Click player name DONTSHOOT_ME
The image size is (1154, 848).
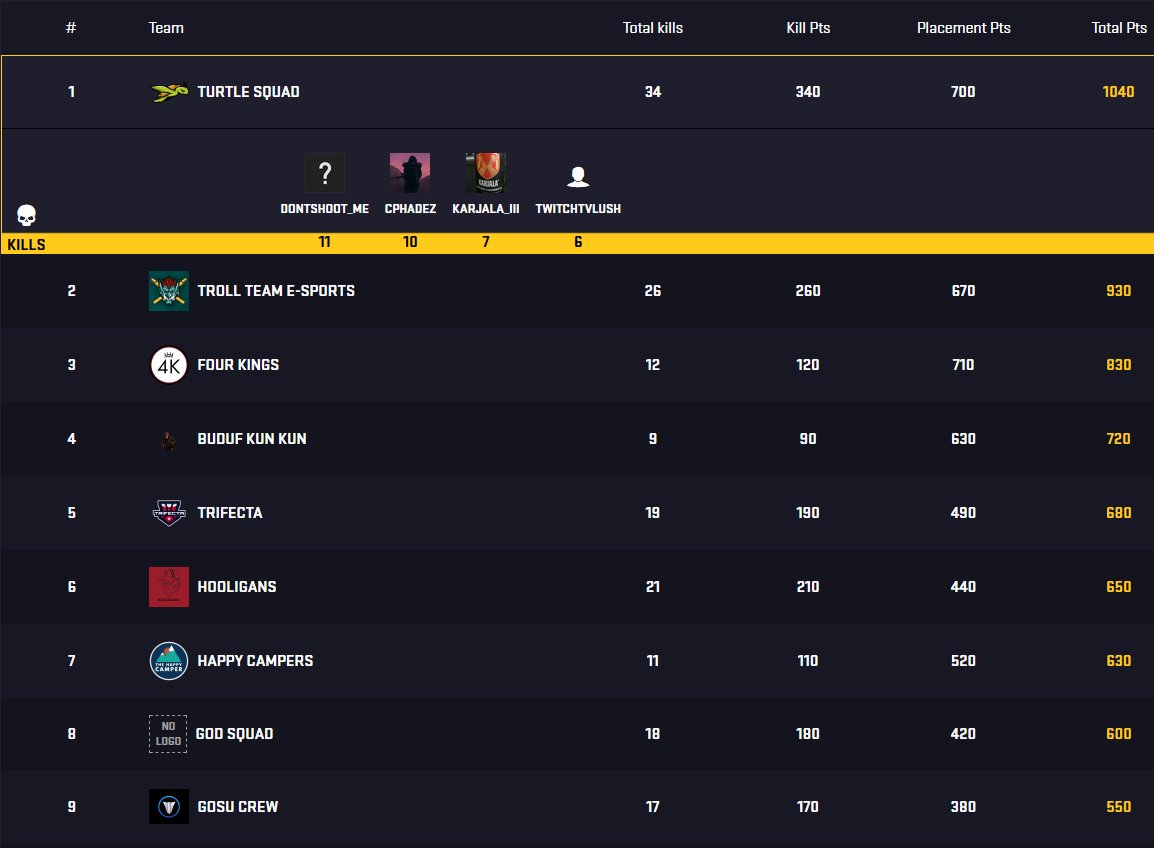click(x=325, y=209)
